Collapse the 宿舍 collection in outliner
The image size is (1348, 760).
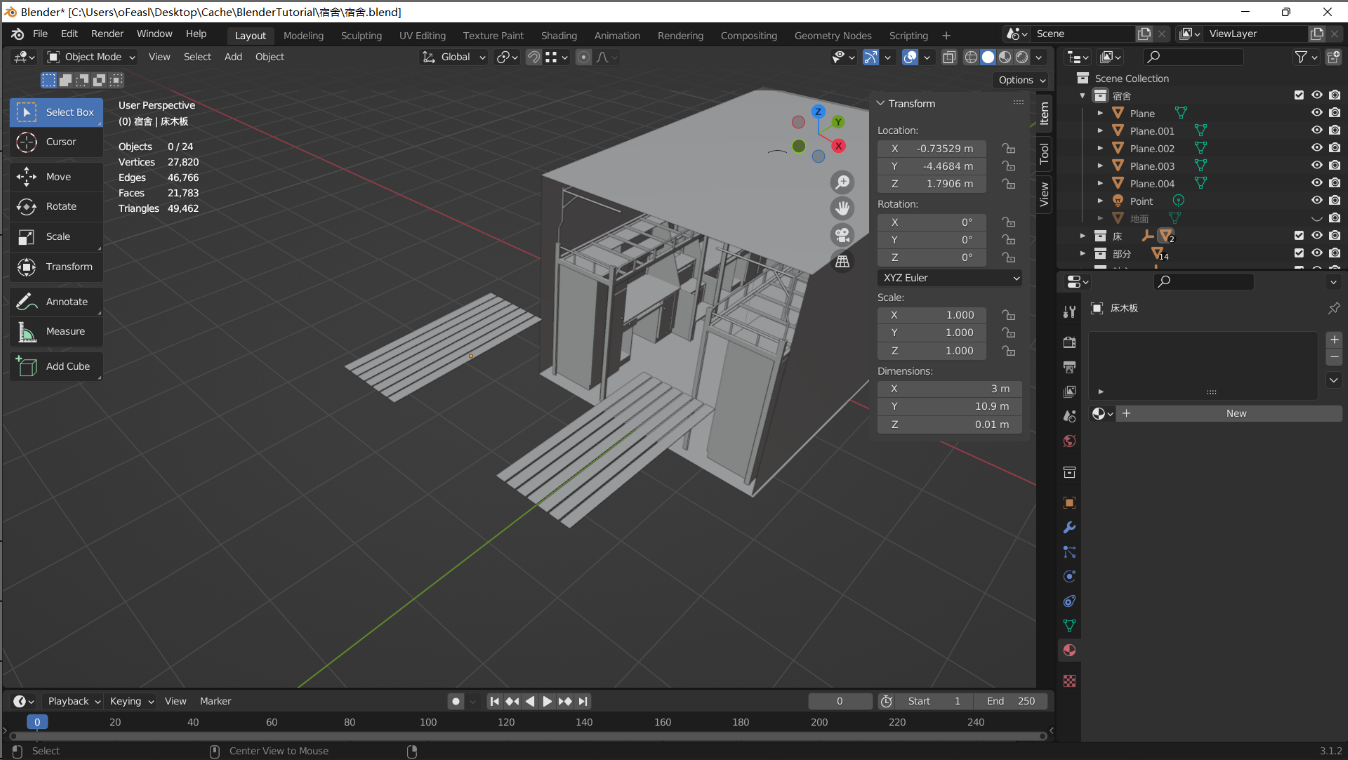coord(1082,96)
